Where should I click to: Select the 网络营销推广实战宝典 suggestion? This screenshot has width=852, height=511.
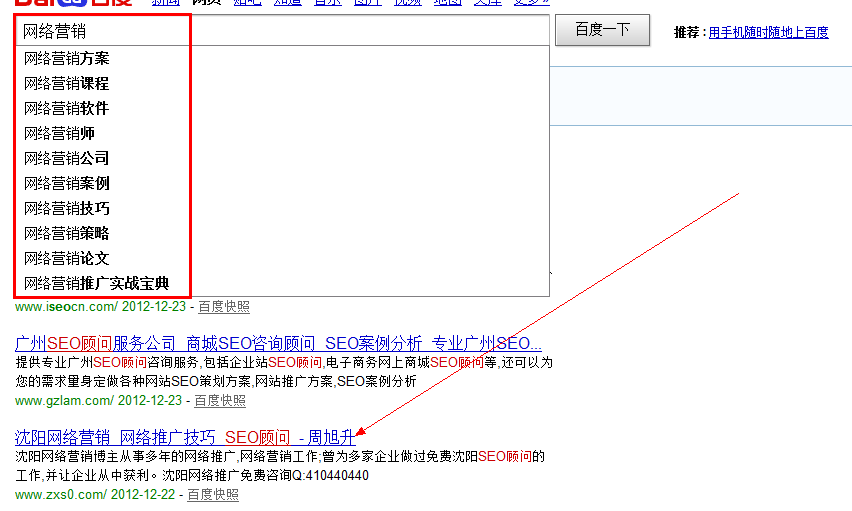point(97,284)
